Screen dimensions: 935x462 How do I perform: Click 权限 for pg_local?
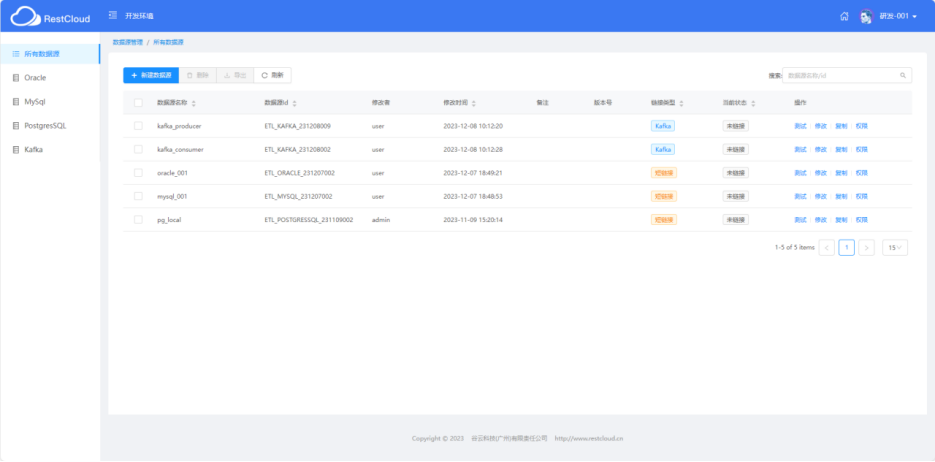tap(862, 219)
